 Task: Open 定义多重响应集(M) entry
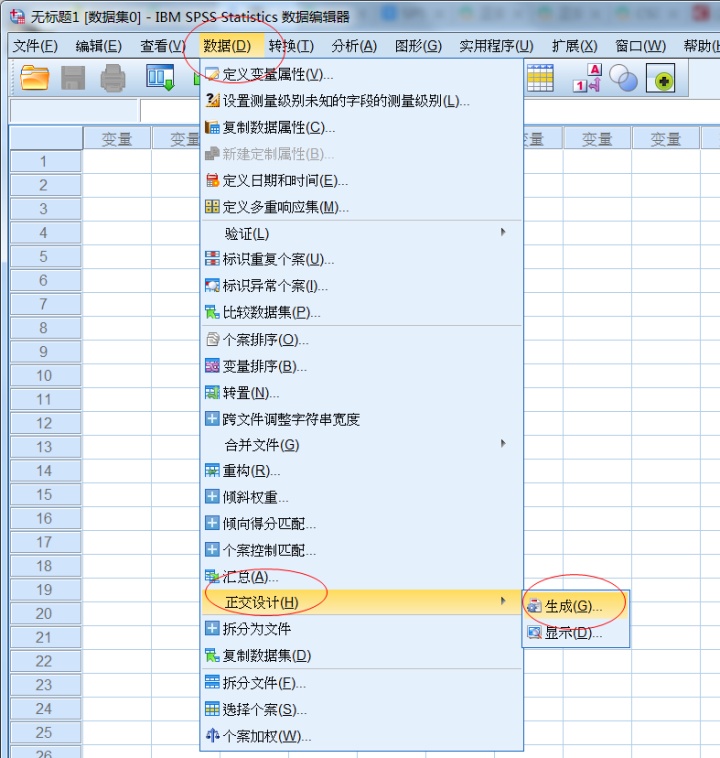(361, 207)
